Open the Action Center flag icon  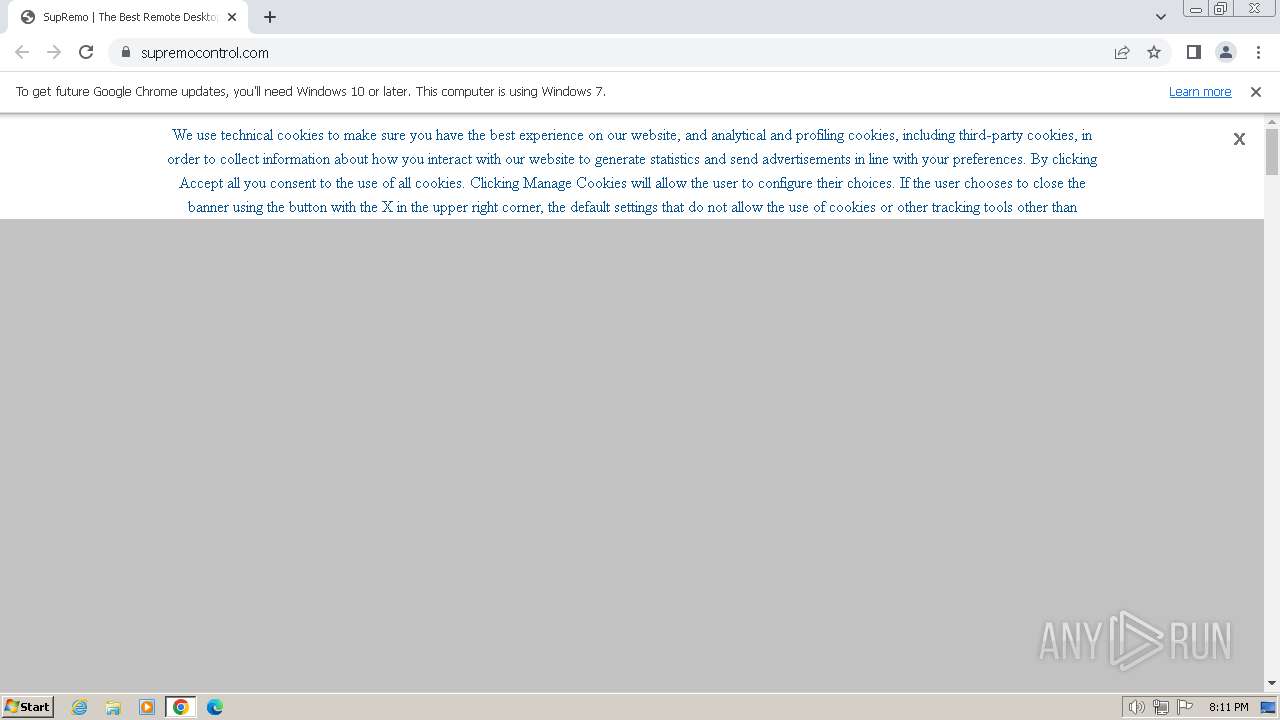[x=1185, y=707]
